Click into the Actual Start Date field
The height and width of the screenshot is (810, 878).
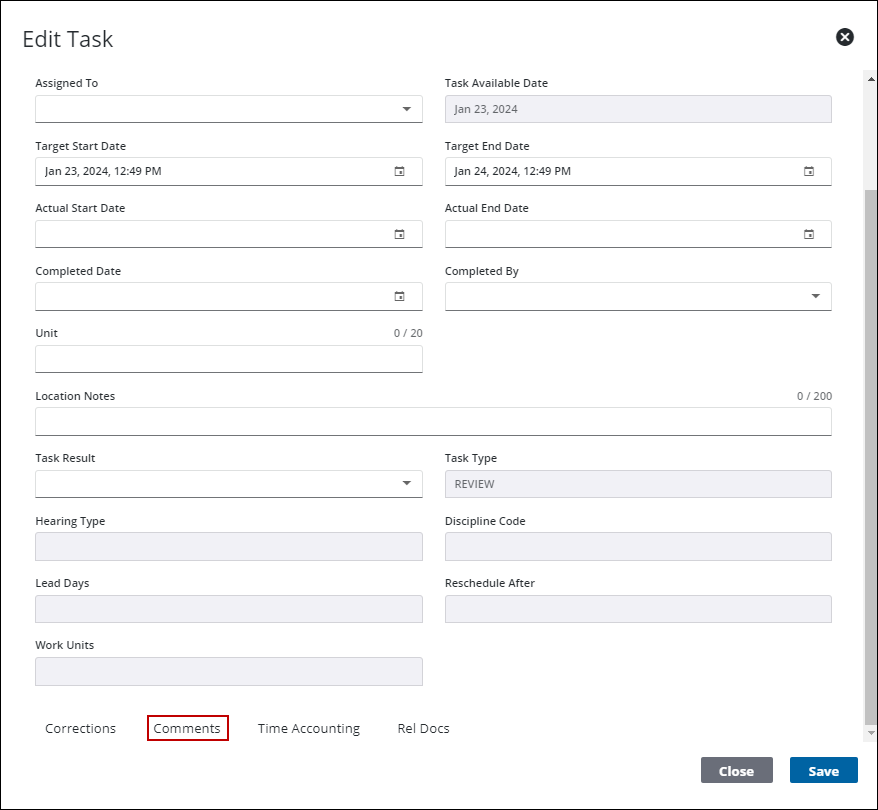pos(210,234)
